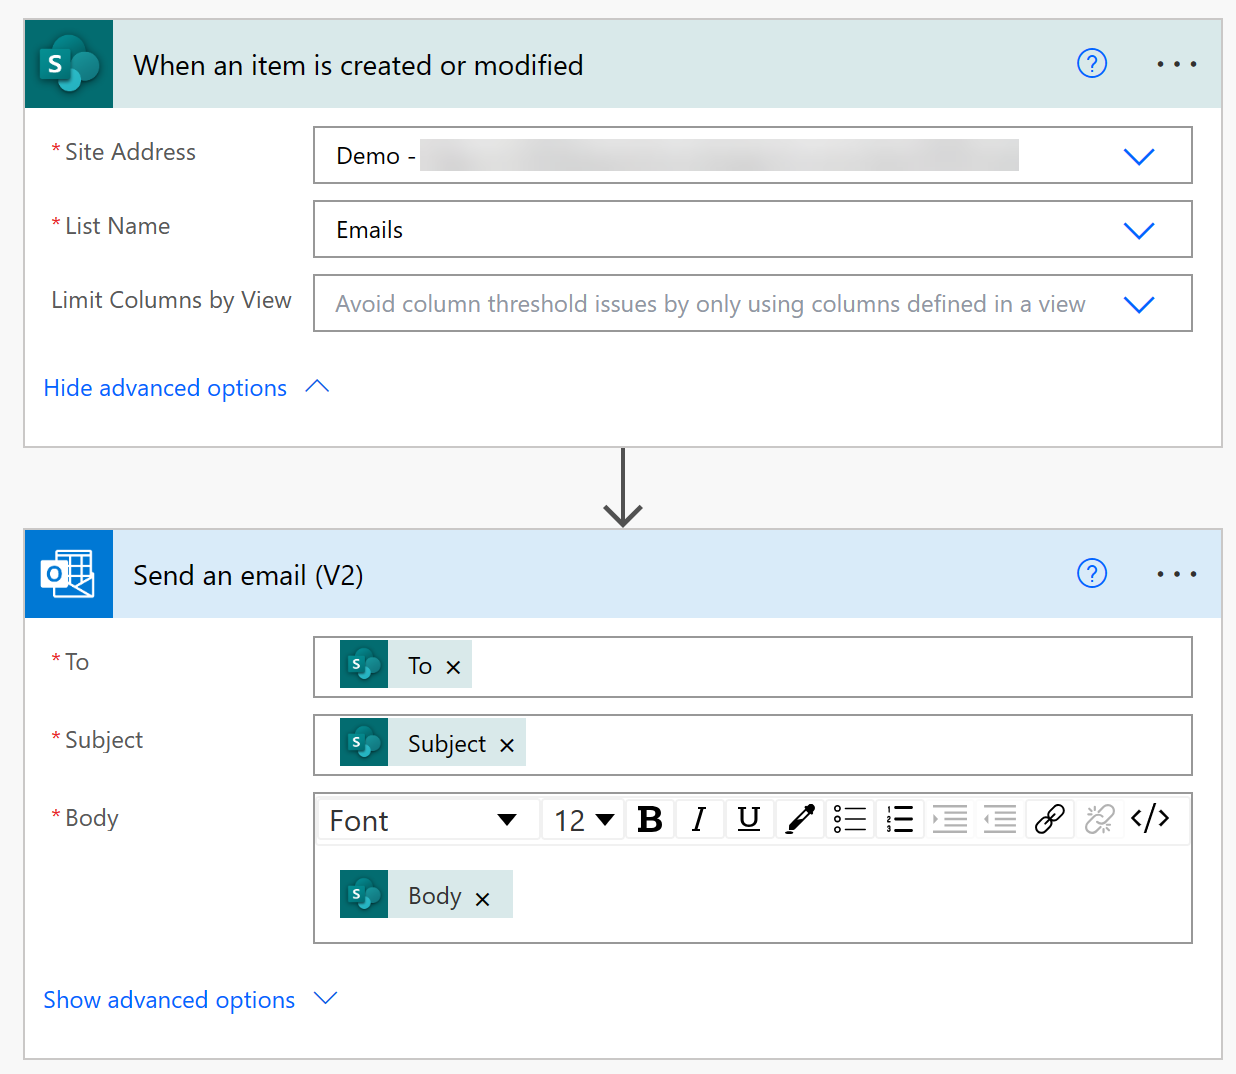The image size is (1236, 1074).
Task: Apply underline formatting in the body toolbar
Action: pos(749,819)
